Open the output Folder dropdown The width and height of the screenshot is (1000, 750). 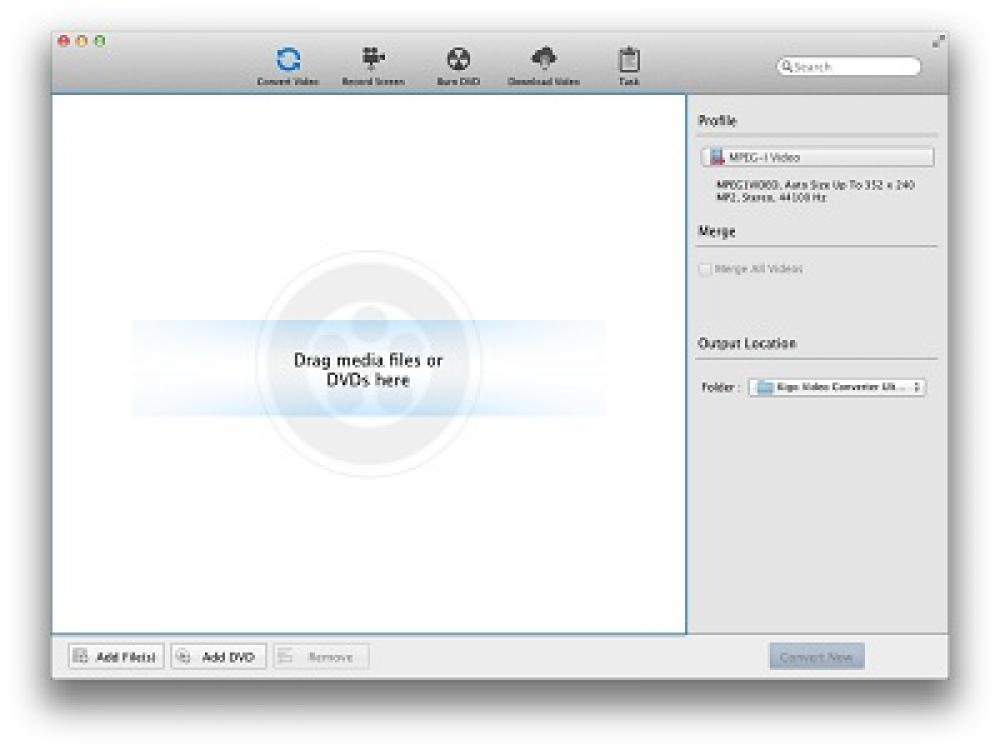[x=840, y=387]
